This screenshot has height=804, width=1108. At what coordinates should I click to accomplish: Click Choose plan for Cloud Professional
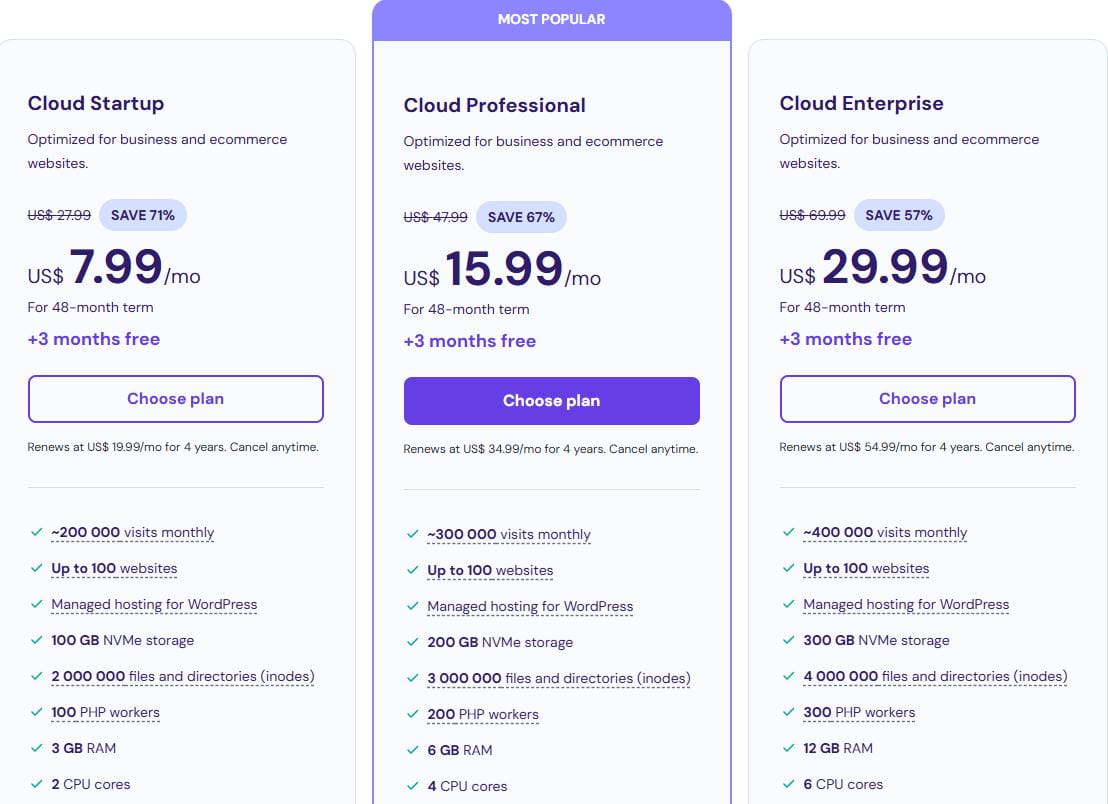click(x=551, y=401)
